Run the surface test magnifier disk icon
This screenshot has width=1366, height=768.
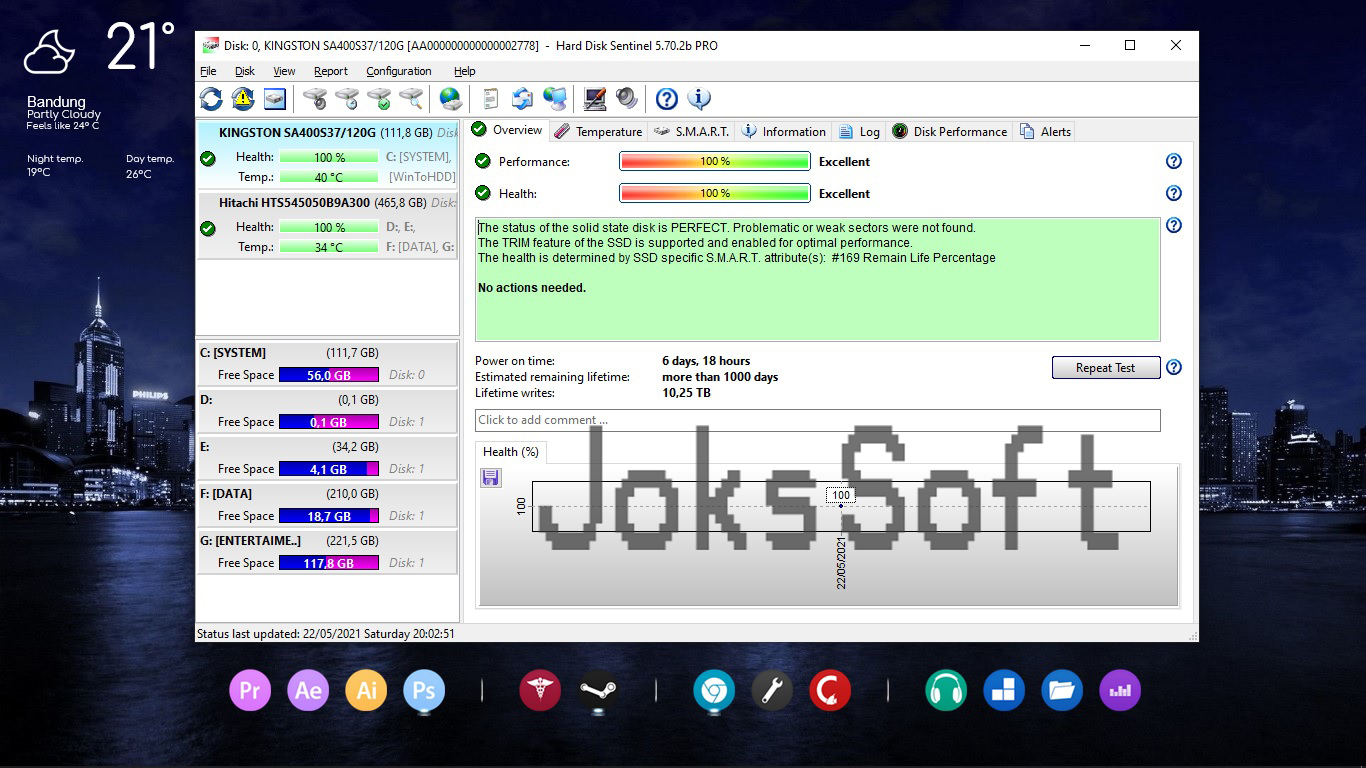[x=410, y=98]
